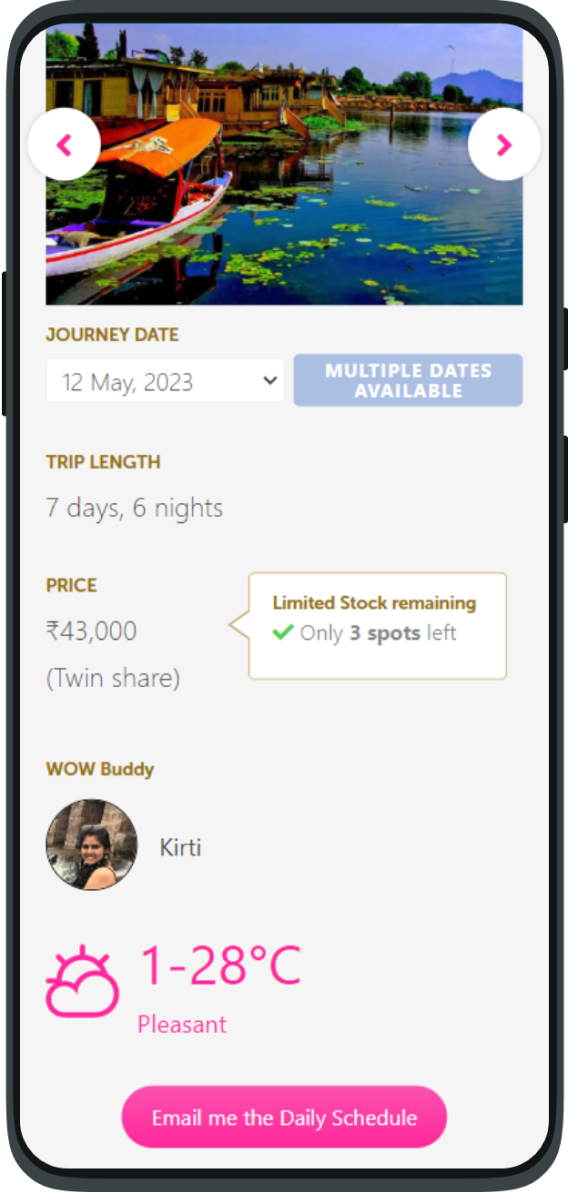The height and width of the screenshot is (1192, 568).
Task: Click the WOW Buddy heading
Action: click(100, 769)
